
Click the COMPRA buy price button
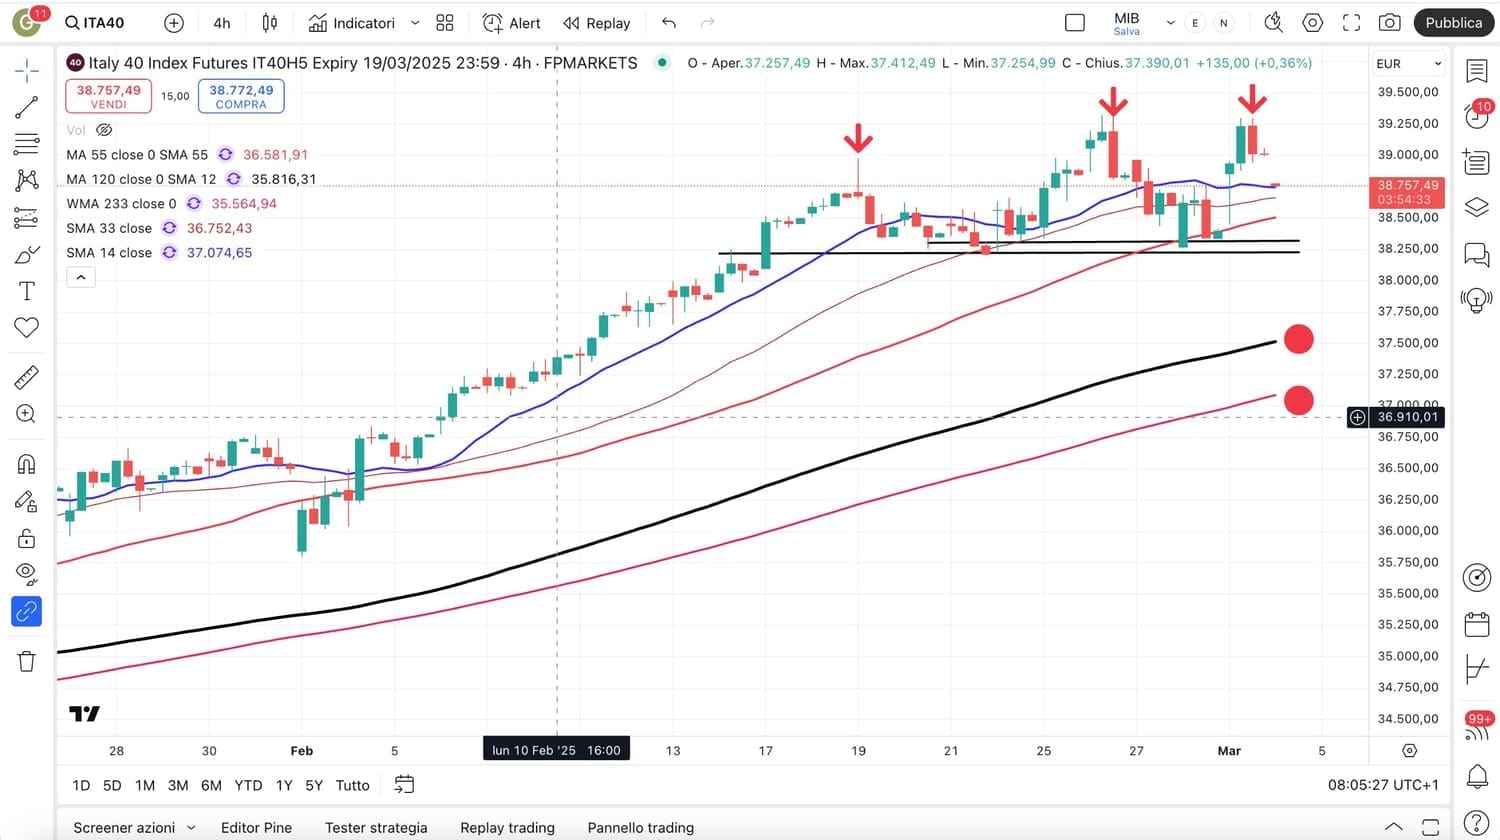pyautogui.click(x=241, y=96)
